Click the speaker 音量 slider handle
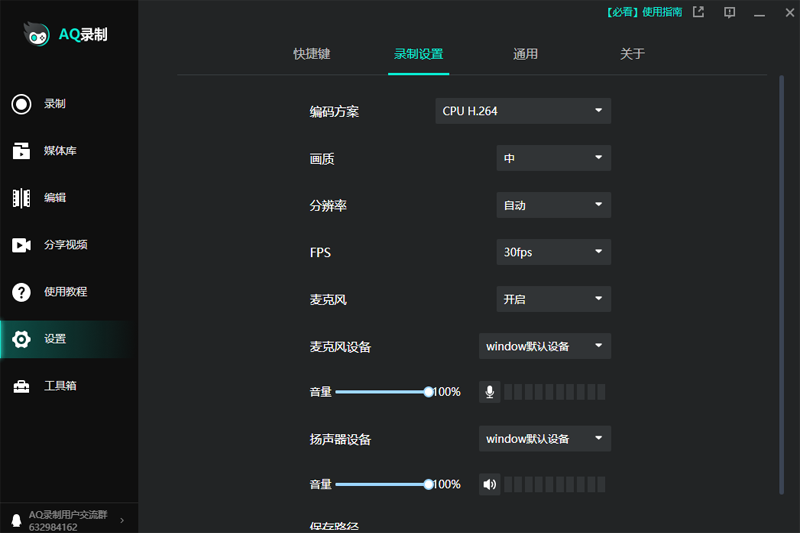Image resolution: width=800 pixels, height=533 pixels. 428,484
